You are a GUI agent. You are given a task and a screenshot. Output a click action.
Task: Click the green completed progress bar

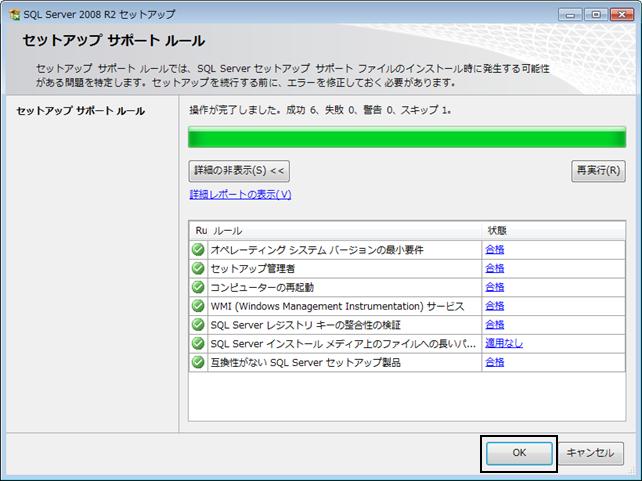[407, 137]
